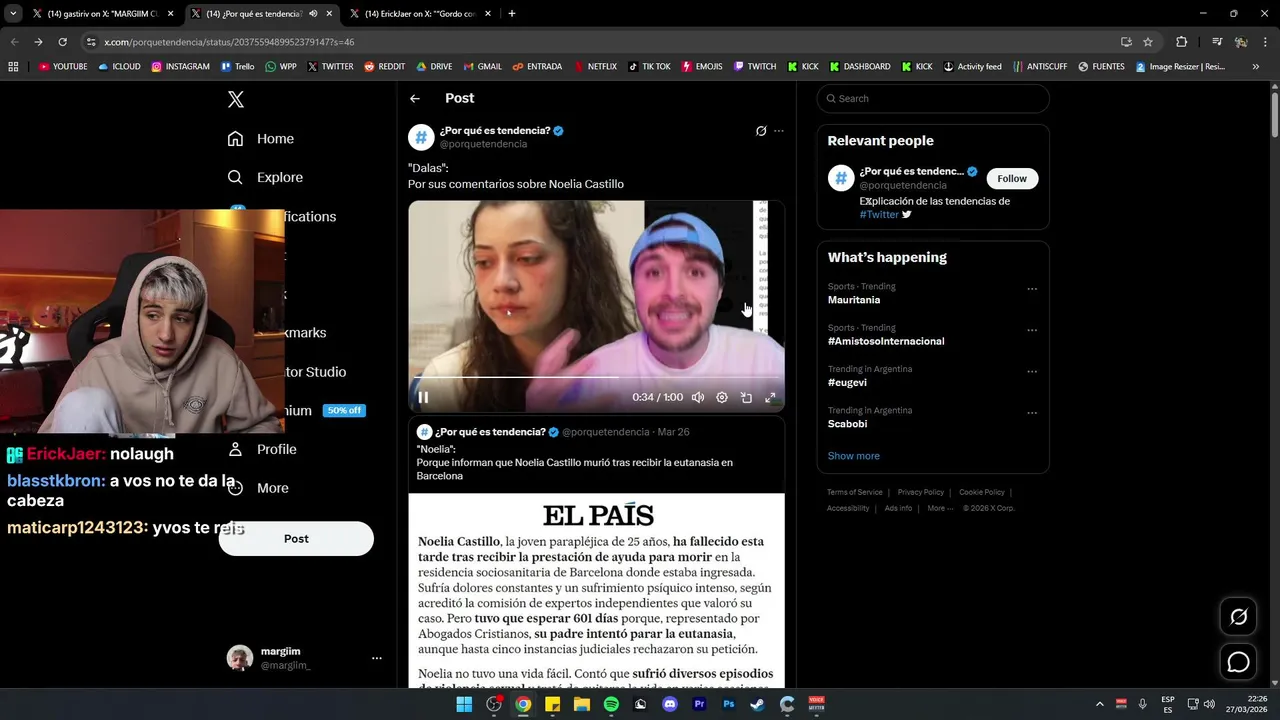Open Activity feed bookmark
The width and height of the screenshot is (1280, 720).
972,67
